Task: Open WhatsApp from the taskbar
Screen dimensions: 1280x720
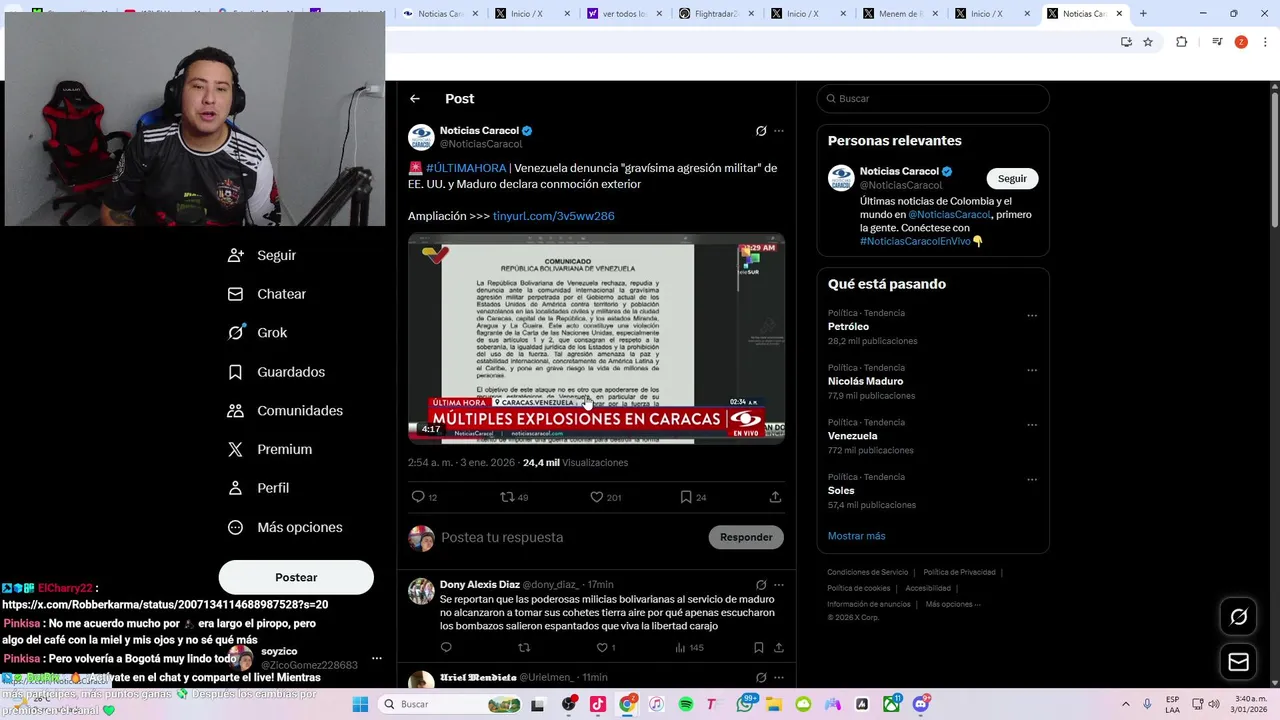Action: pos(745,704)
